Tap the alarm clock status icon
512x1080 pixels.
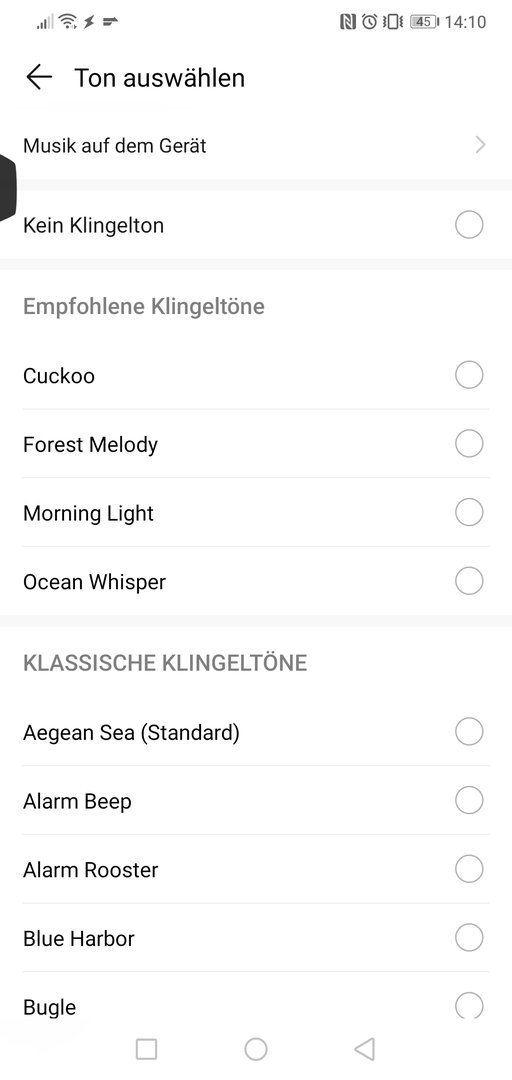coord(370,22)
